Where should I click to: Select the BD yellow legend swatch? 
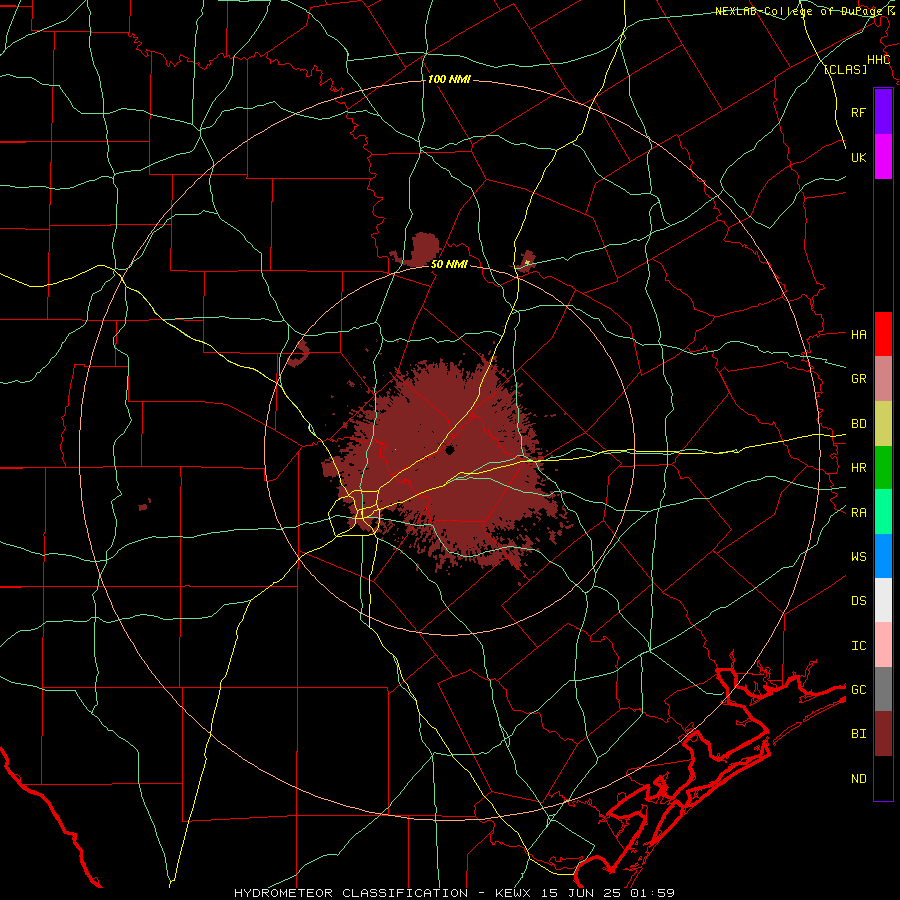(x=883, y=424)
